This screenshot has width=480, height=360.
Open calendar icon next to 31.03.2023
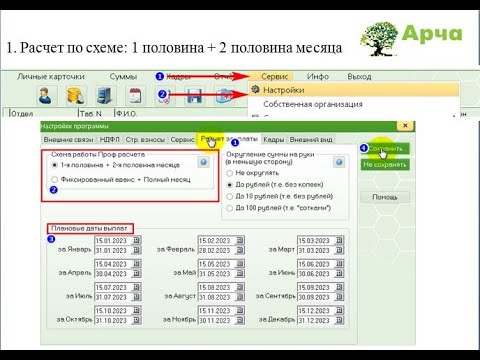point(339,250)
